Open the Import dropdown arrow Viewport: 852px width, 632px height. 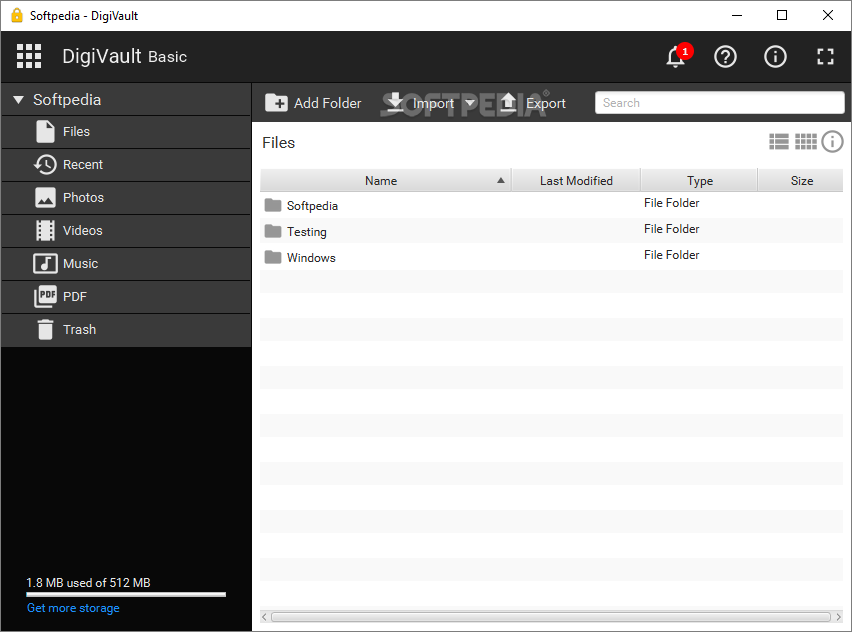[470, 103]
